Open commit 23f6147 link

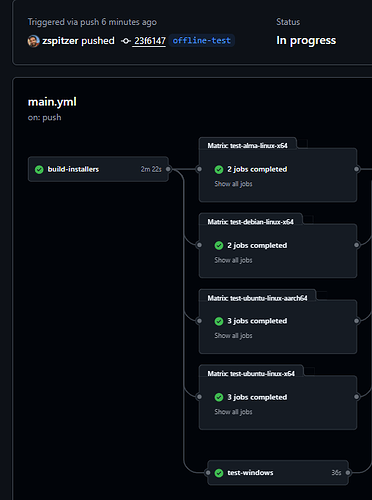150,41
